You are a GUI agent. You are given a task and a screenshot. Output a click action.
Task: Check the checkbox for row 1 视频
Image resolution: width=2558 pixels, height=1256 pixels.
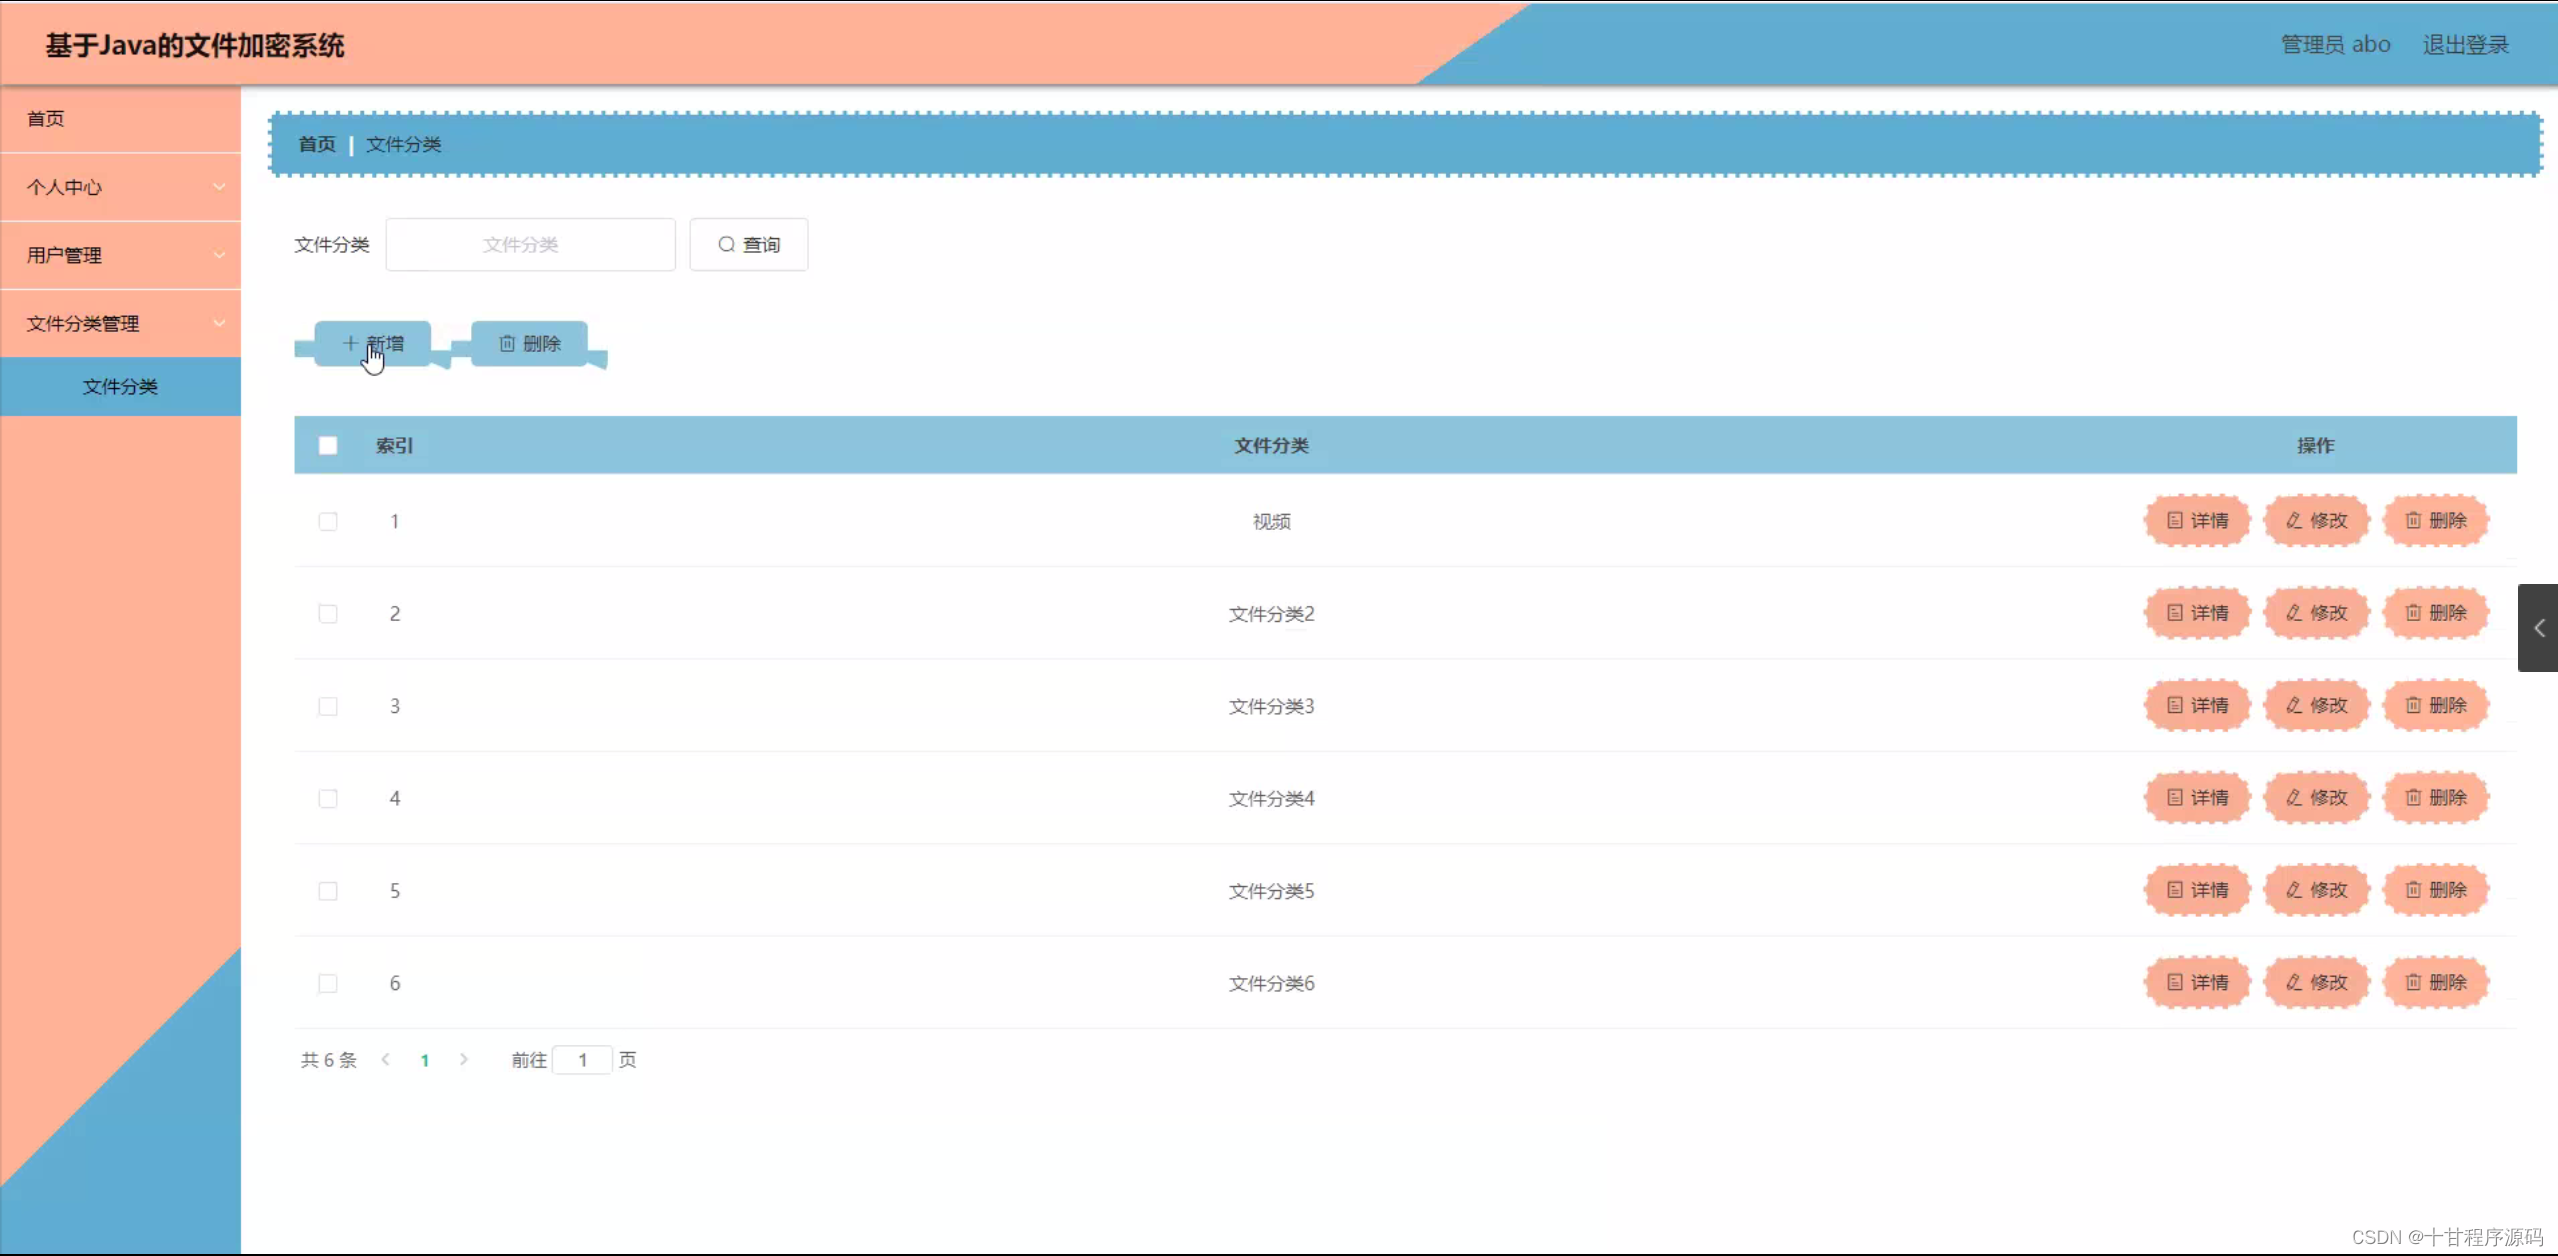click(x=328, y=522)
